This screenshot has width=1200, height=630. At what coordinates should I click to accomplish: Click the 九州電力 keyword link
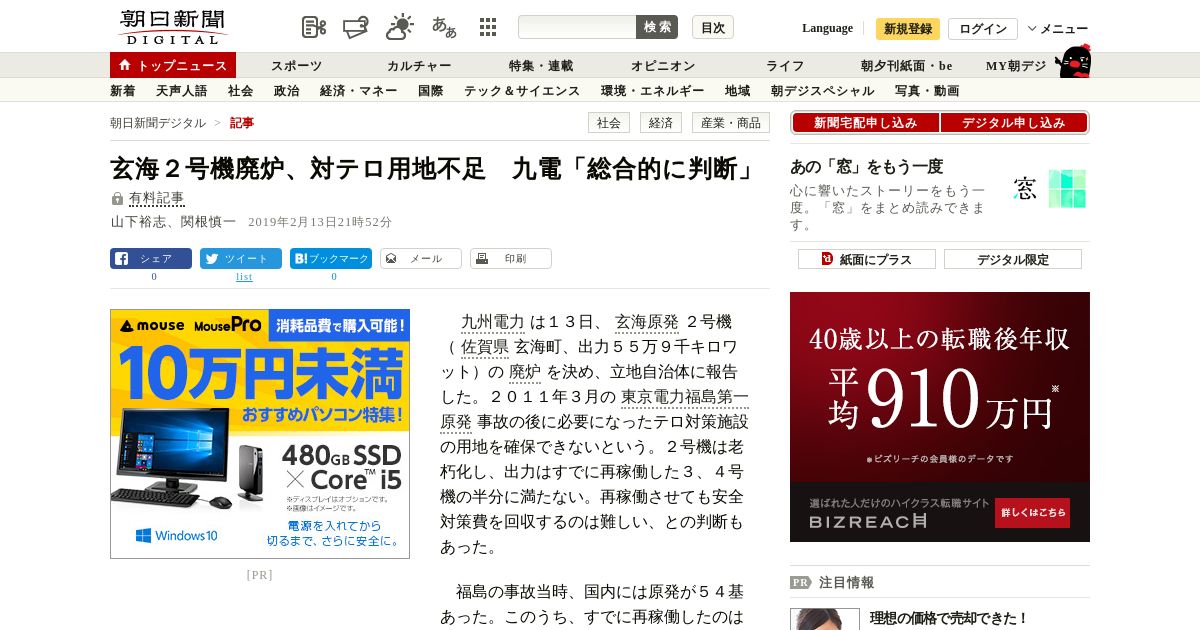click(x=493, y=322)
